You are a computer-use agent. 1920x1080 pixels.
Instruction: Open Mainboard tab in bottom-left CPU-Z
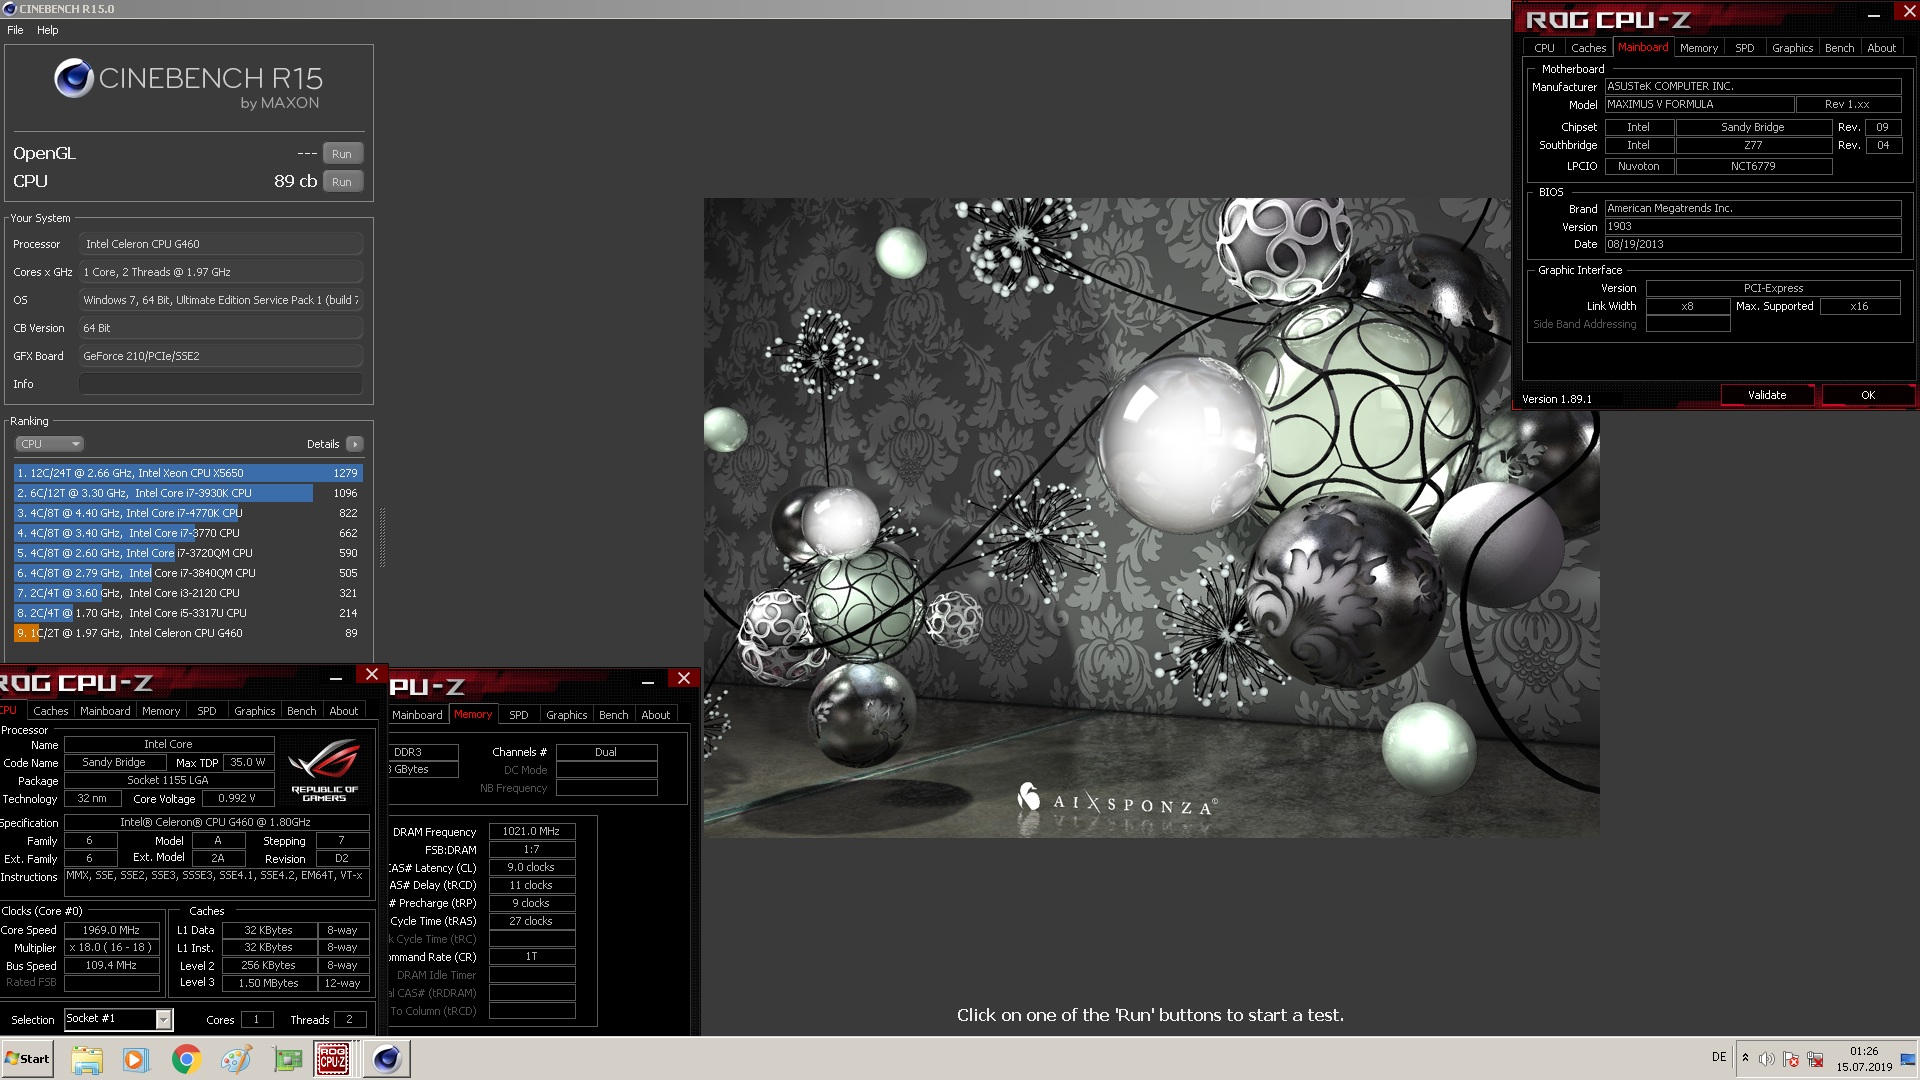click(105, 711)
